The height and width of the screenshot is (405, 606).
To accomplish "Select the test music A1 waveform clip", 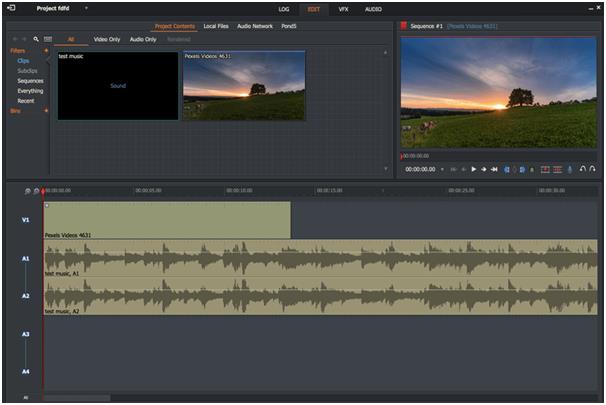I will pyautogui.click(x=320, y=258).
